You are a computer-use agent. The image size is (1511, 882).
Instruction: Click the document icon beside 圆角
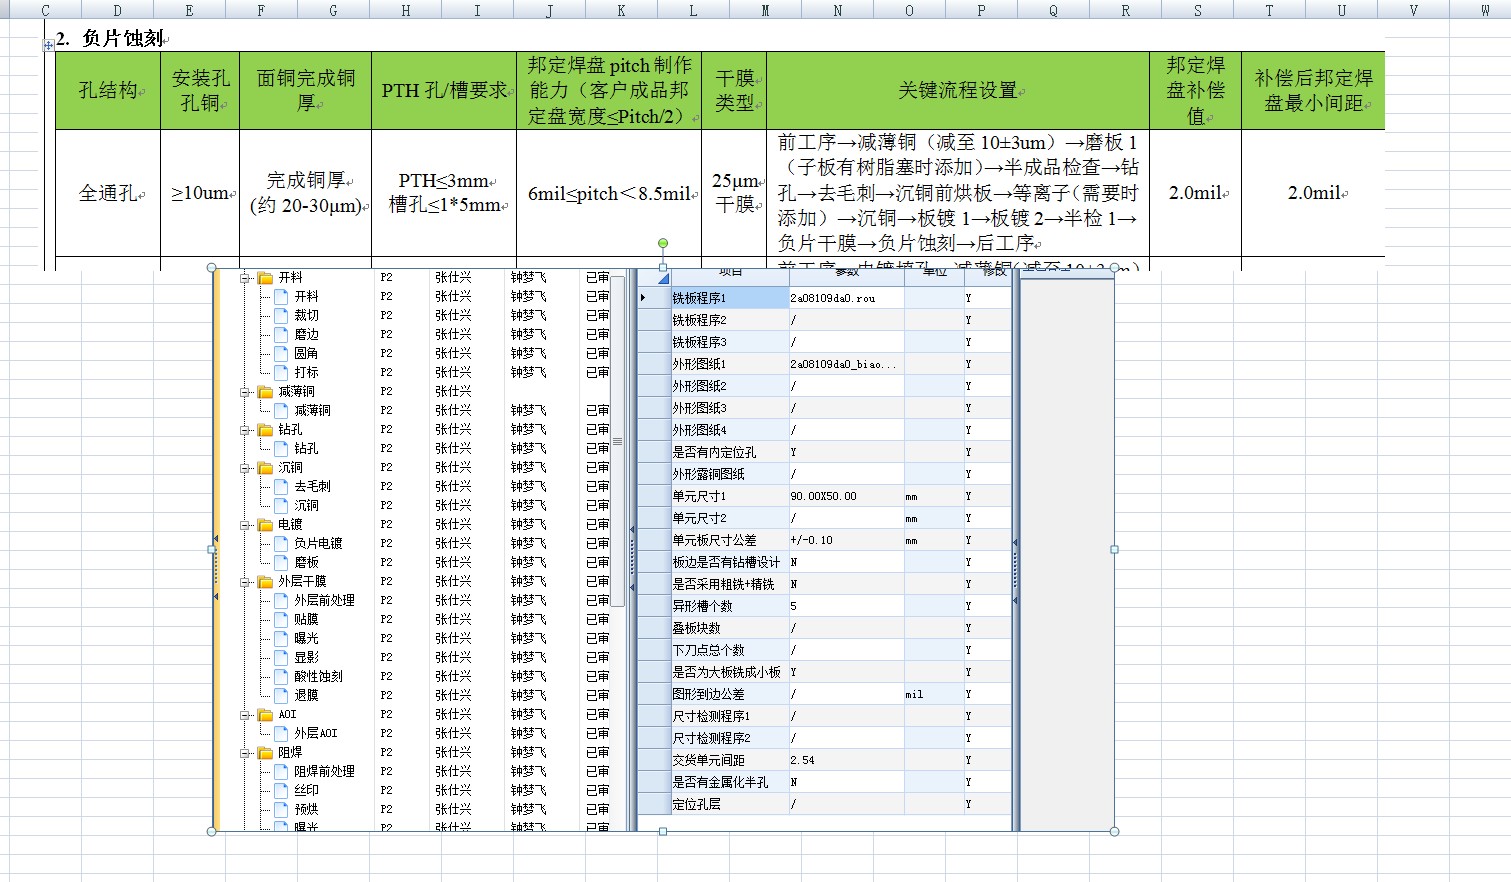pos(282,354)
